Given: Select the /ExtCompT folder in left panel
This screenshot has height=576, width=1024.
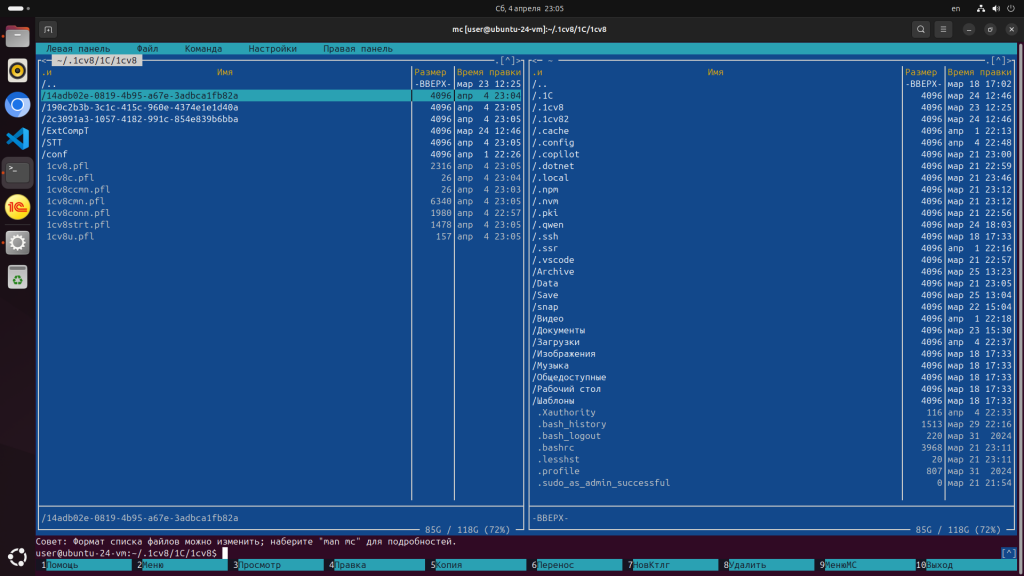Looking at the screenshot, I should click(x=66, y=131).
